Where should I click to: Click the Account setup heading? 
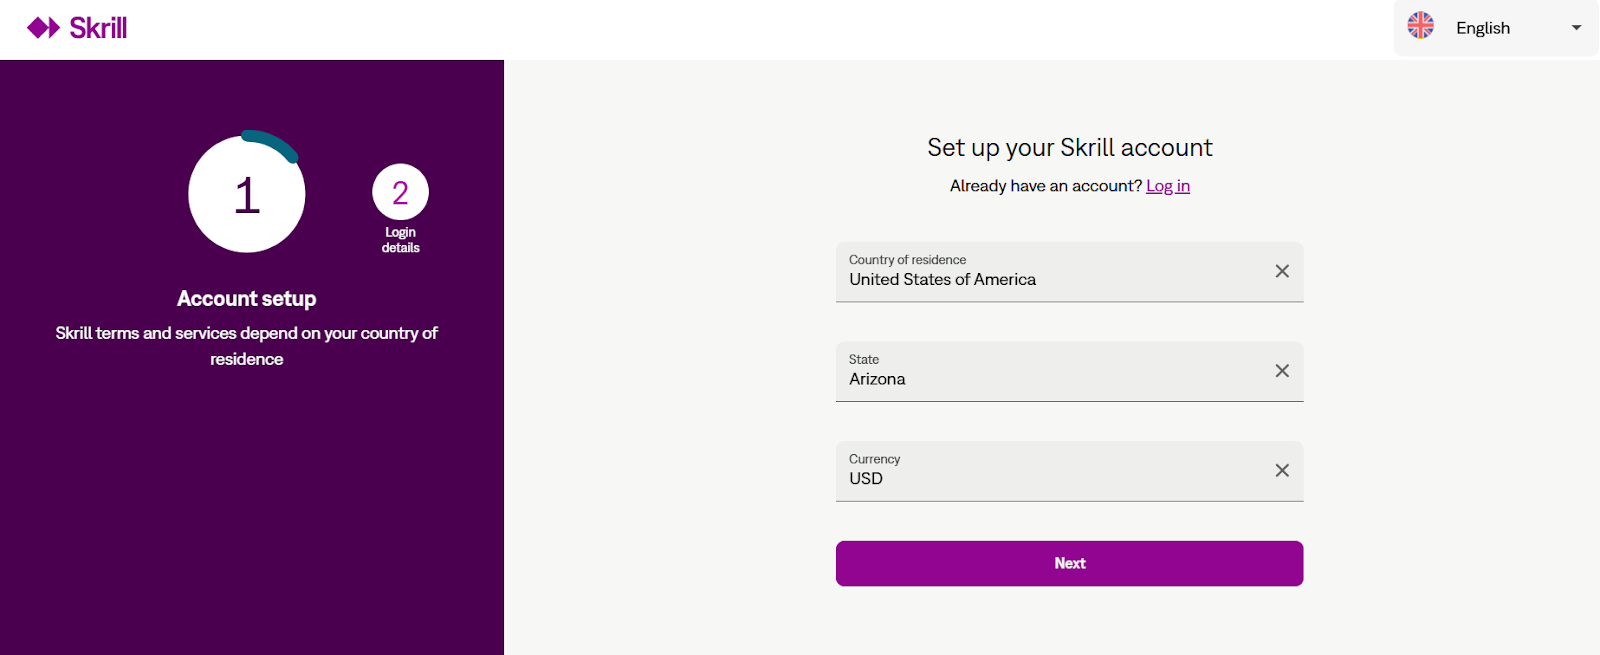pos(247,299)
